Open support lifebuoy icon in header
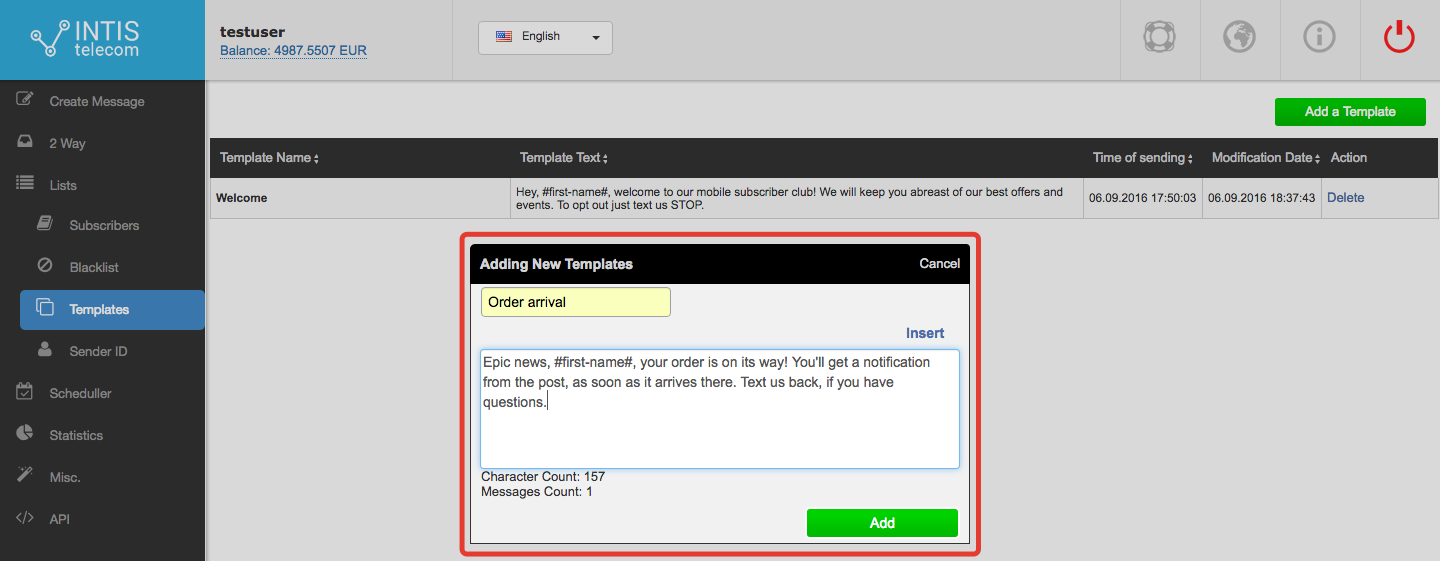Screen dimensions: 1440x561 [x=1160, y=37]
